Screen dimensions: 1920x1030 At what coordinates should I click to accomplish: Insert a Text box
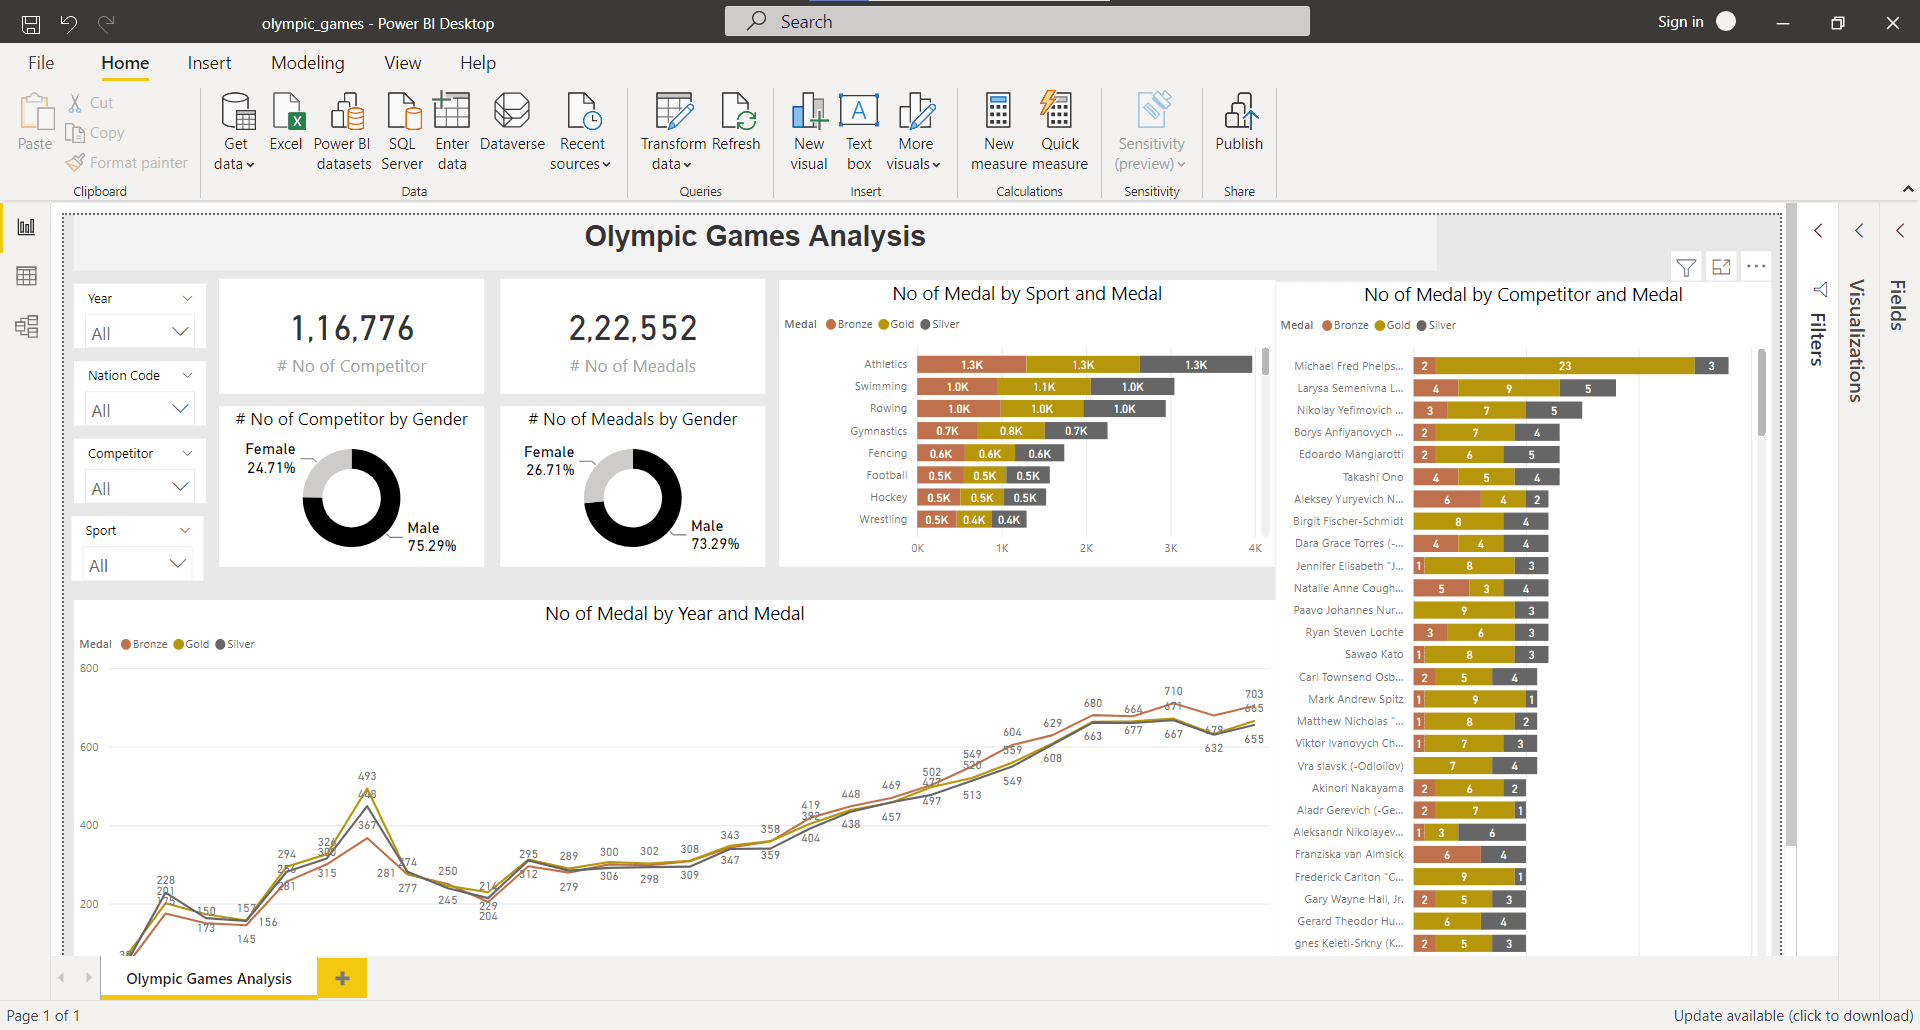(858, 130)
